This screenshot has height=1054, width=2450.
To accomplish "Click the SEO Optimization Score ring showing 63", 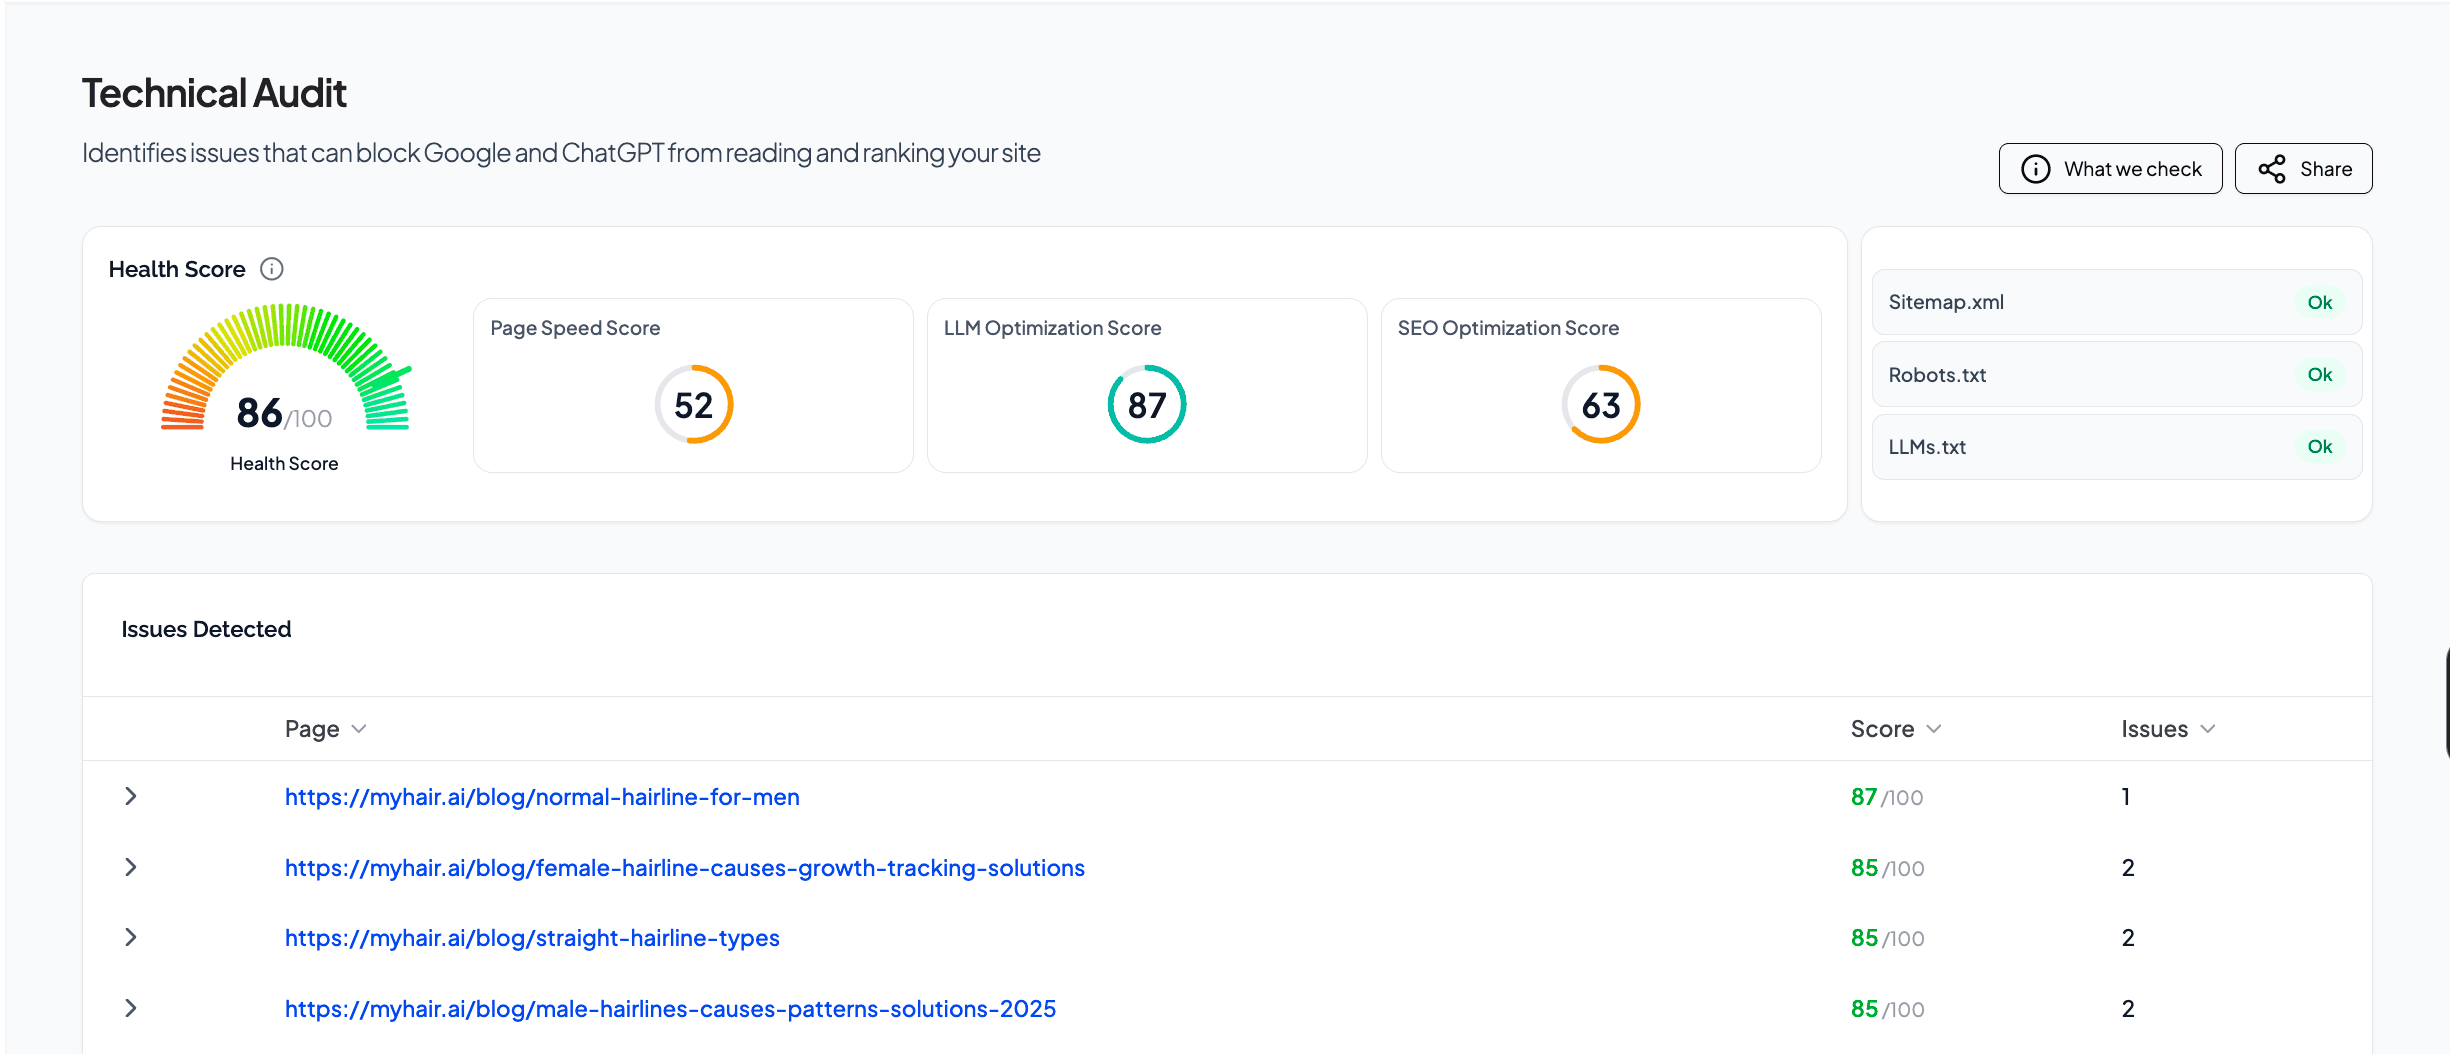I will tap(1601, 404).
